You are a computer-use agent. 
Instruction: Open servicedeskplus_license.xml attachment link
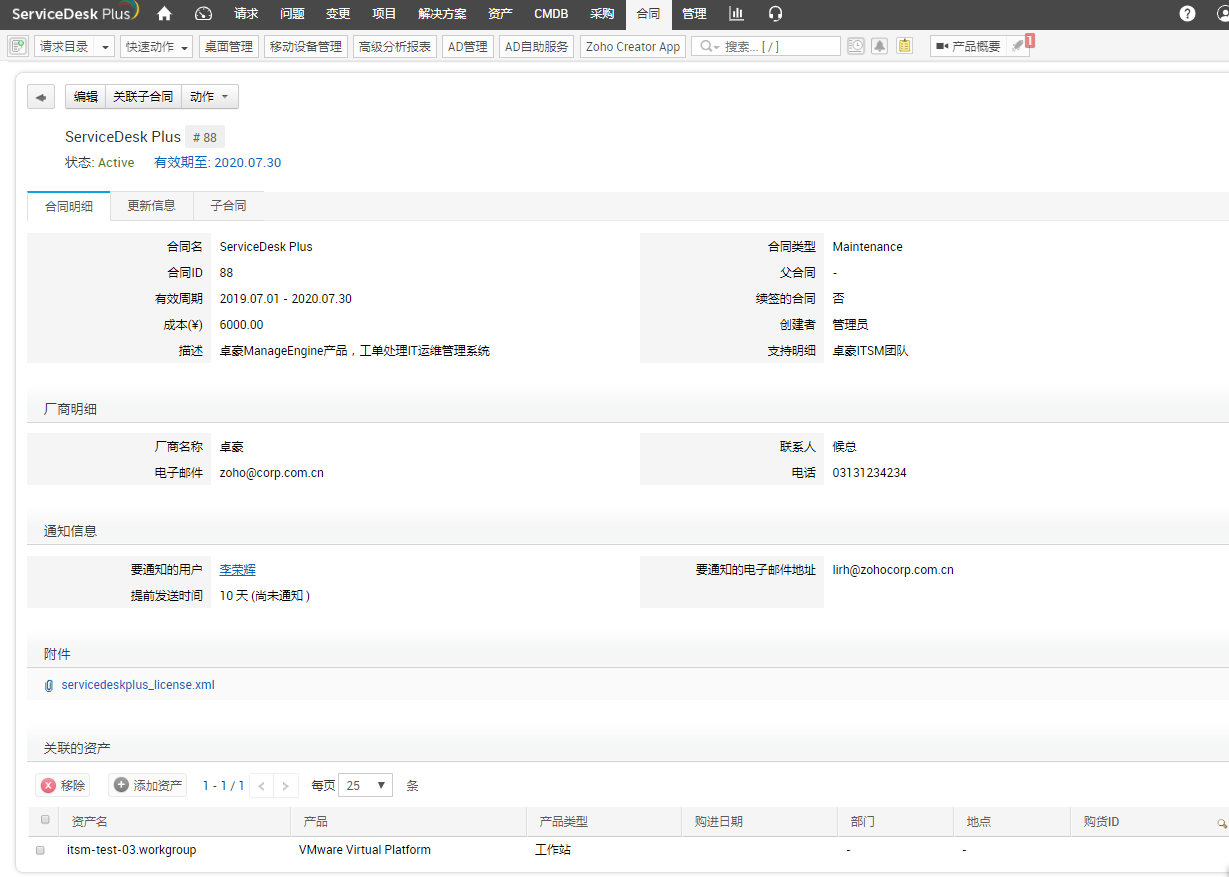pyautogui.click(x=138, y=685)
